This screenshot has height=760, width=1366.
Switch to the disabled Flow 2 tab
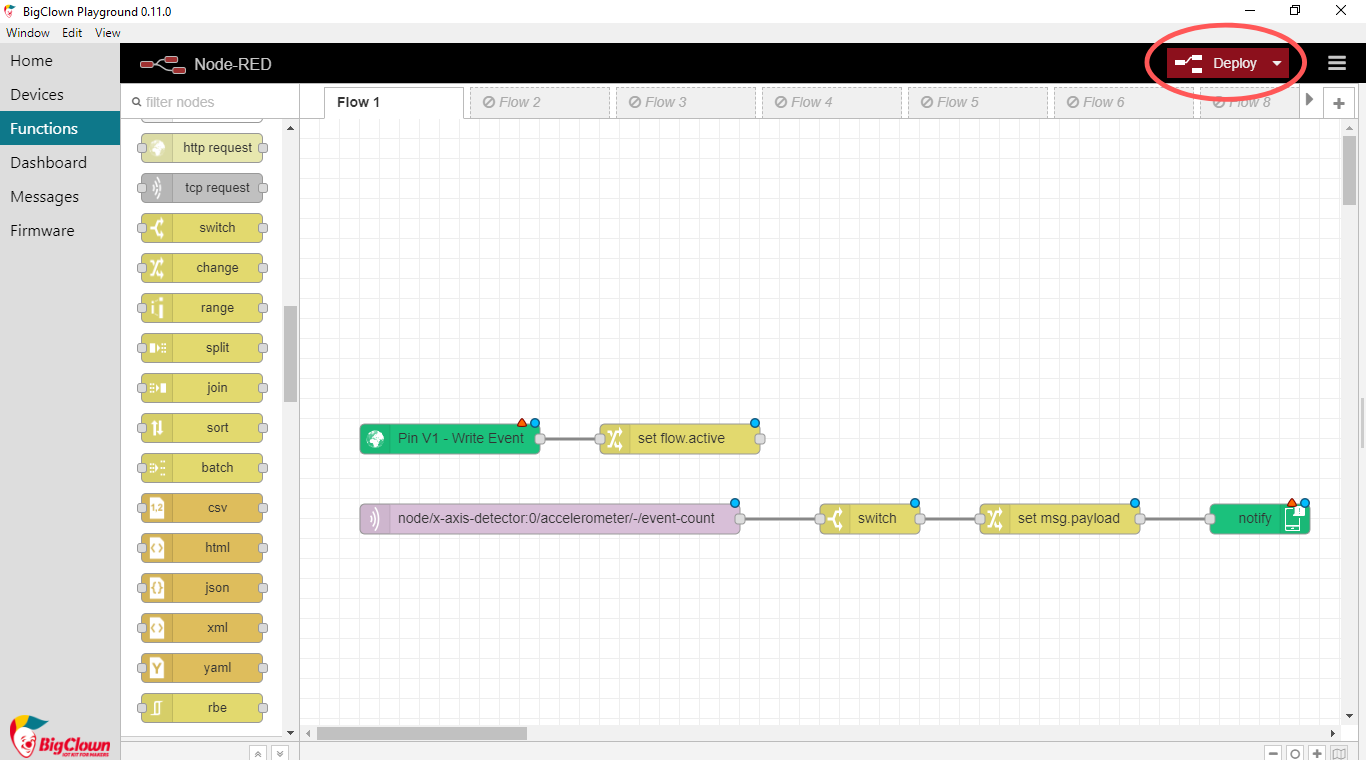click(x=540, y=102)
